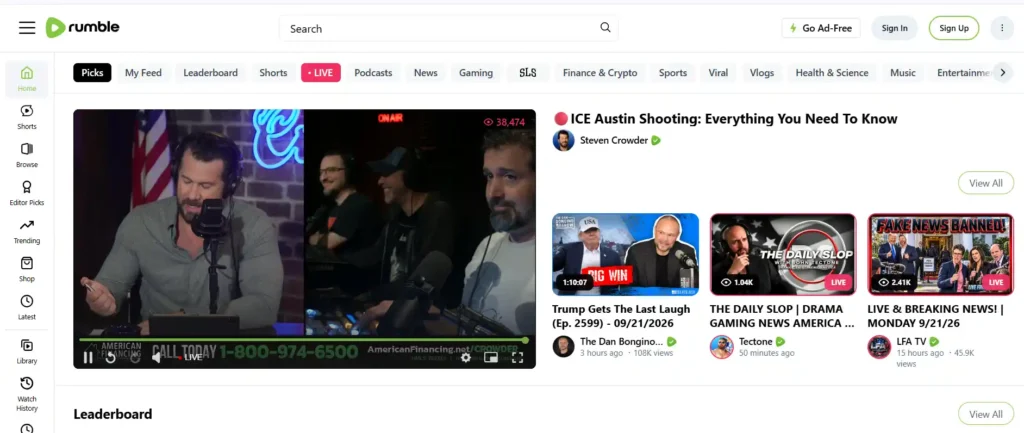Open Library in the sidebar
This screenshot has height=433, width=1024.
click(27, 351)
